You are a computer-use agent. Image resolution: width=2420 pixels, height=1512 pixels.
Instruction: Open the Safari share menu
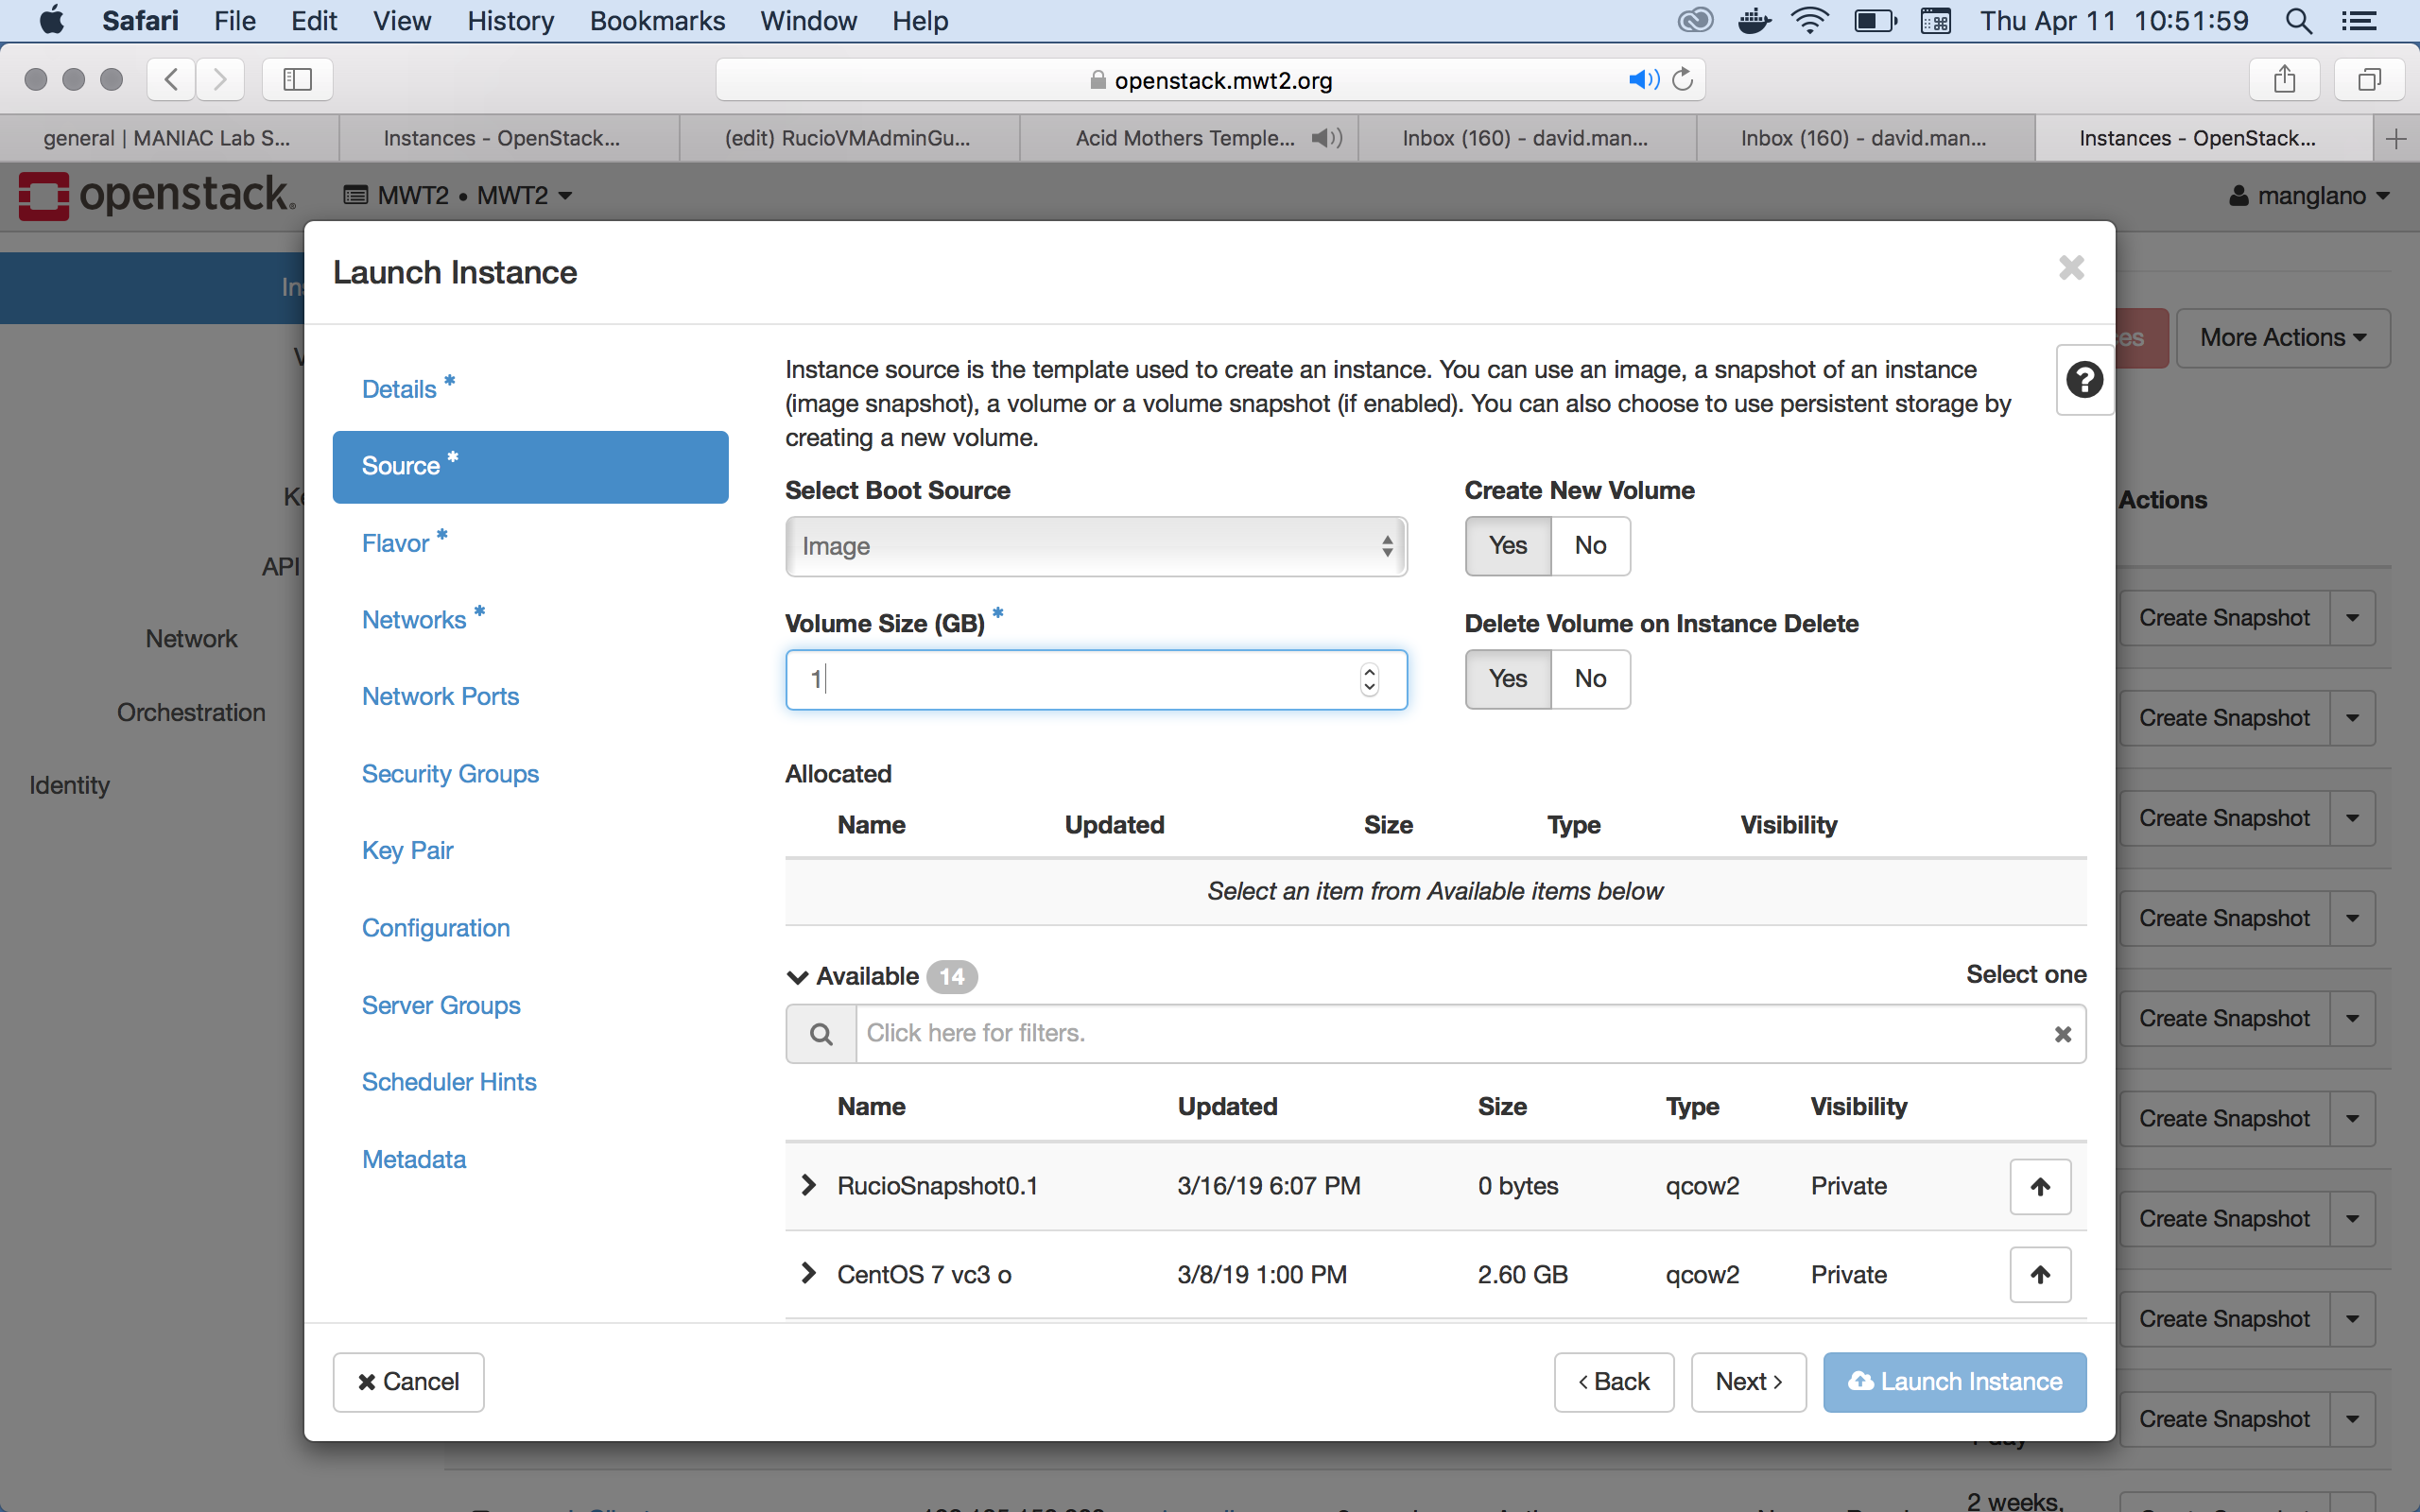point(2284,79)
